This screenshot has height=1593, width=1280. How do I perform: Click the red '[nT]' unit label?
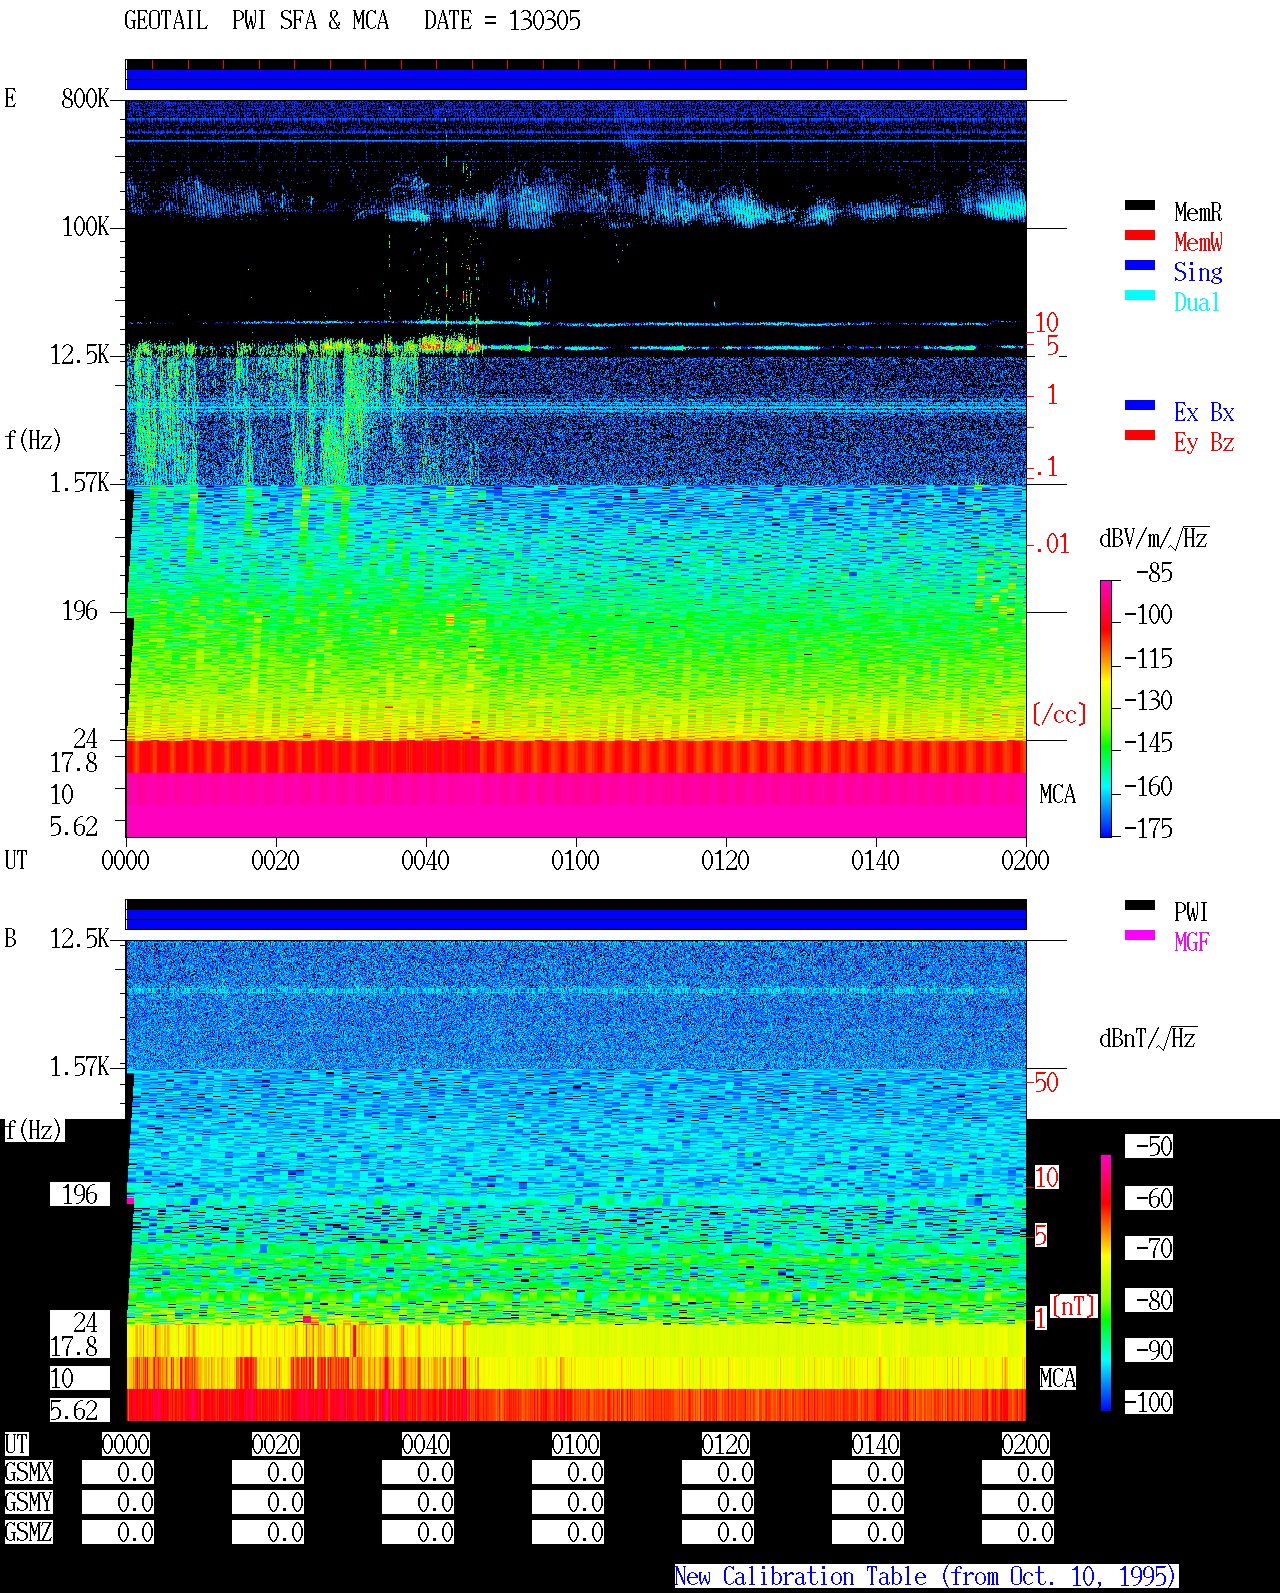tap(1074, 1305)
